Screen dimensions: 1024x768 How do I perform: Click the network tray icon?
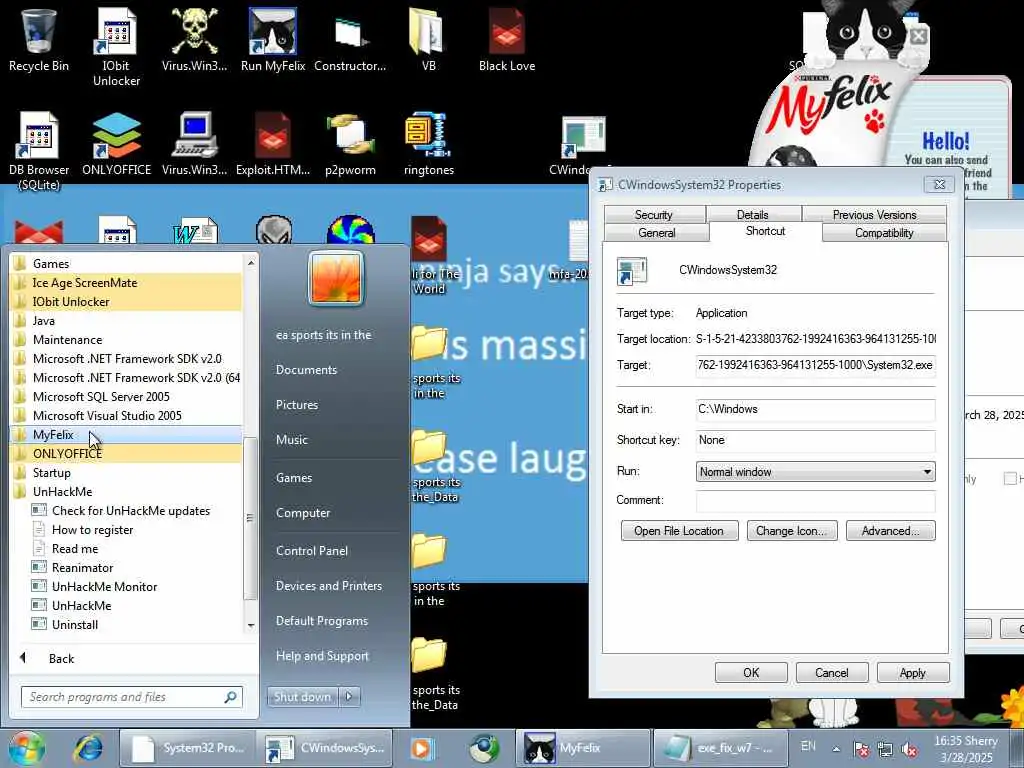click(x=885, y=750)
